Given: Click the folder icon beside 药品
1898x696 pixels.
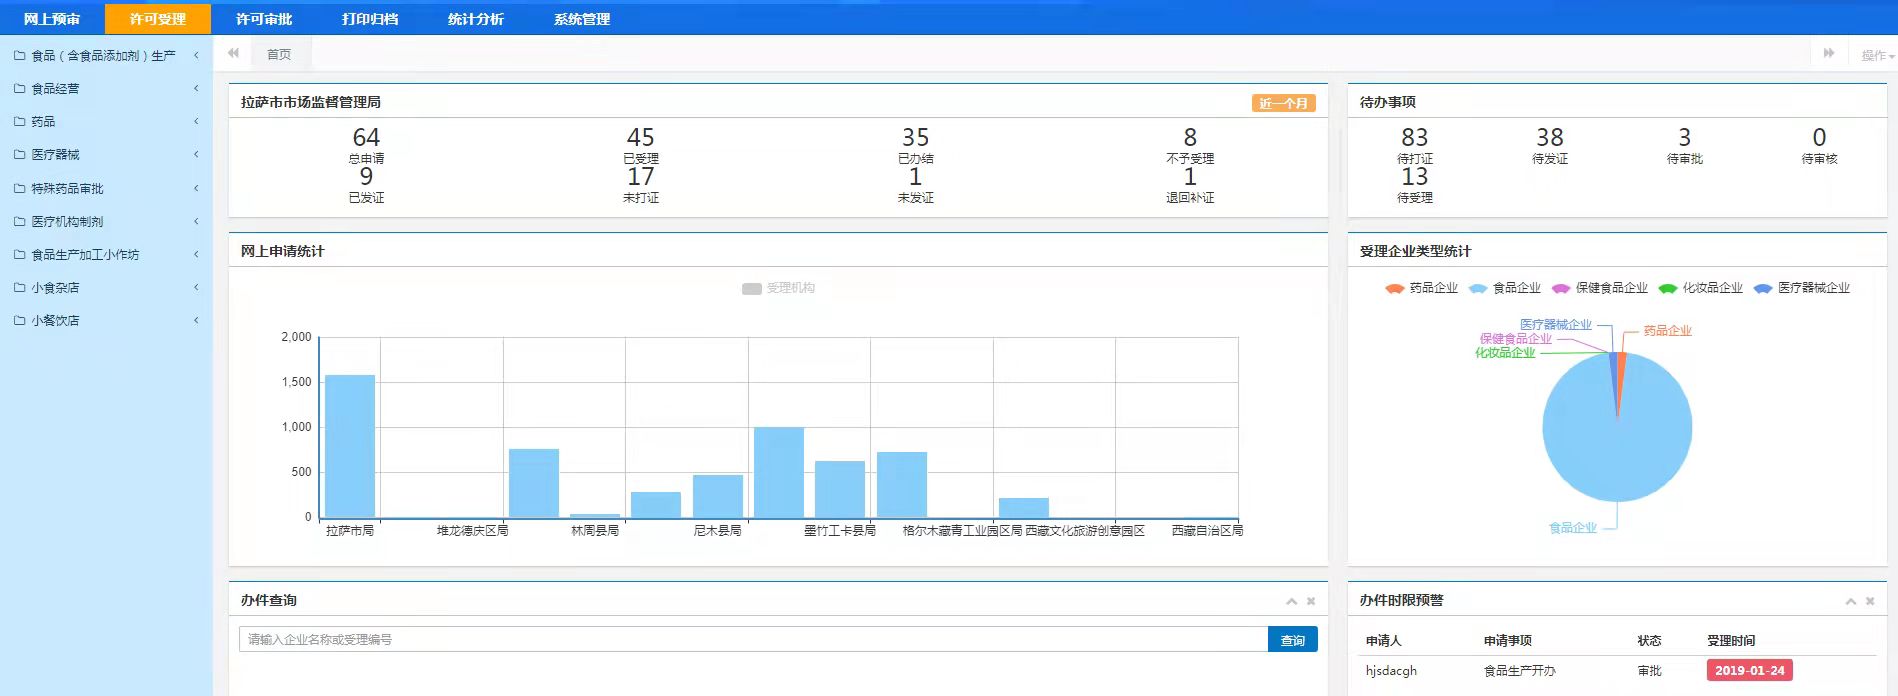Looking at the screenshot, I should [19, 122].
